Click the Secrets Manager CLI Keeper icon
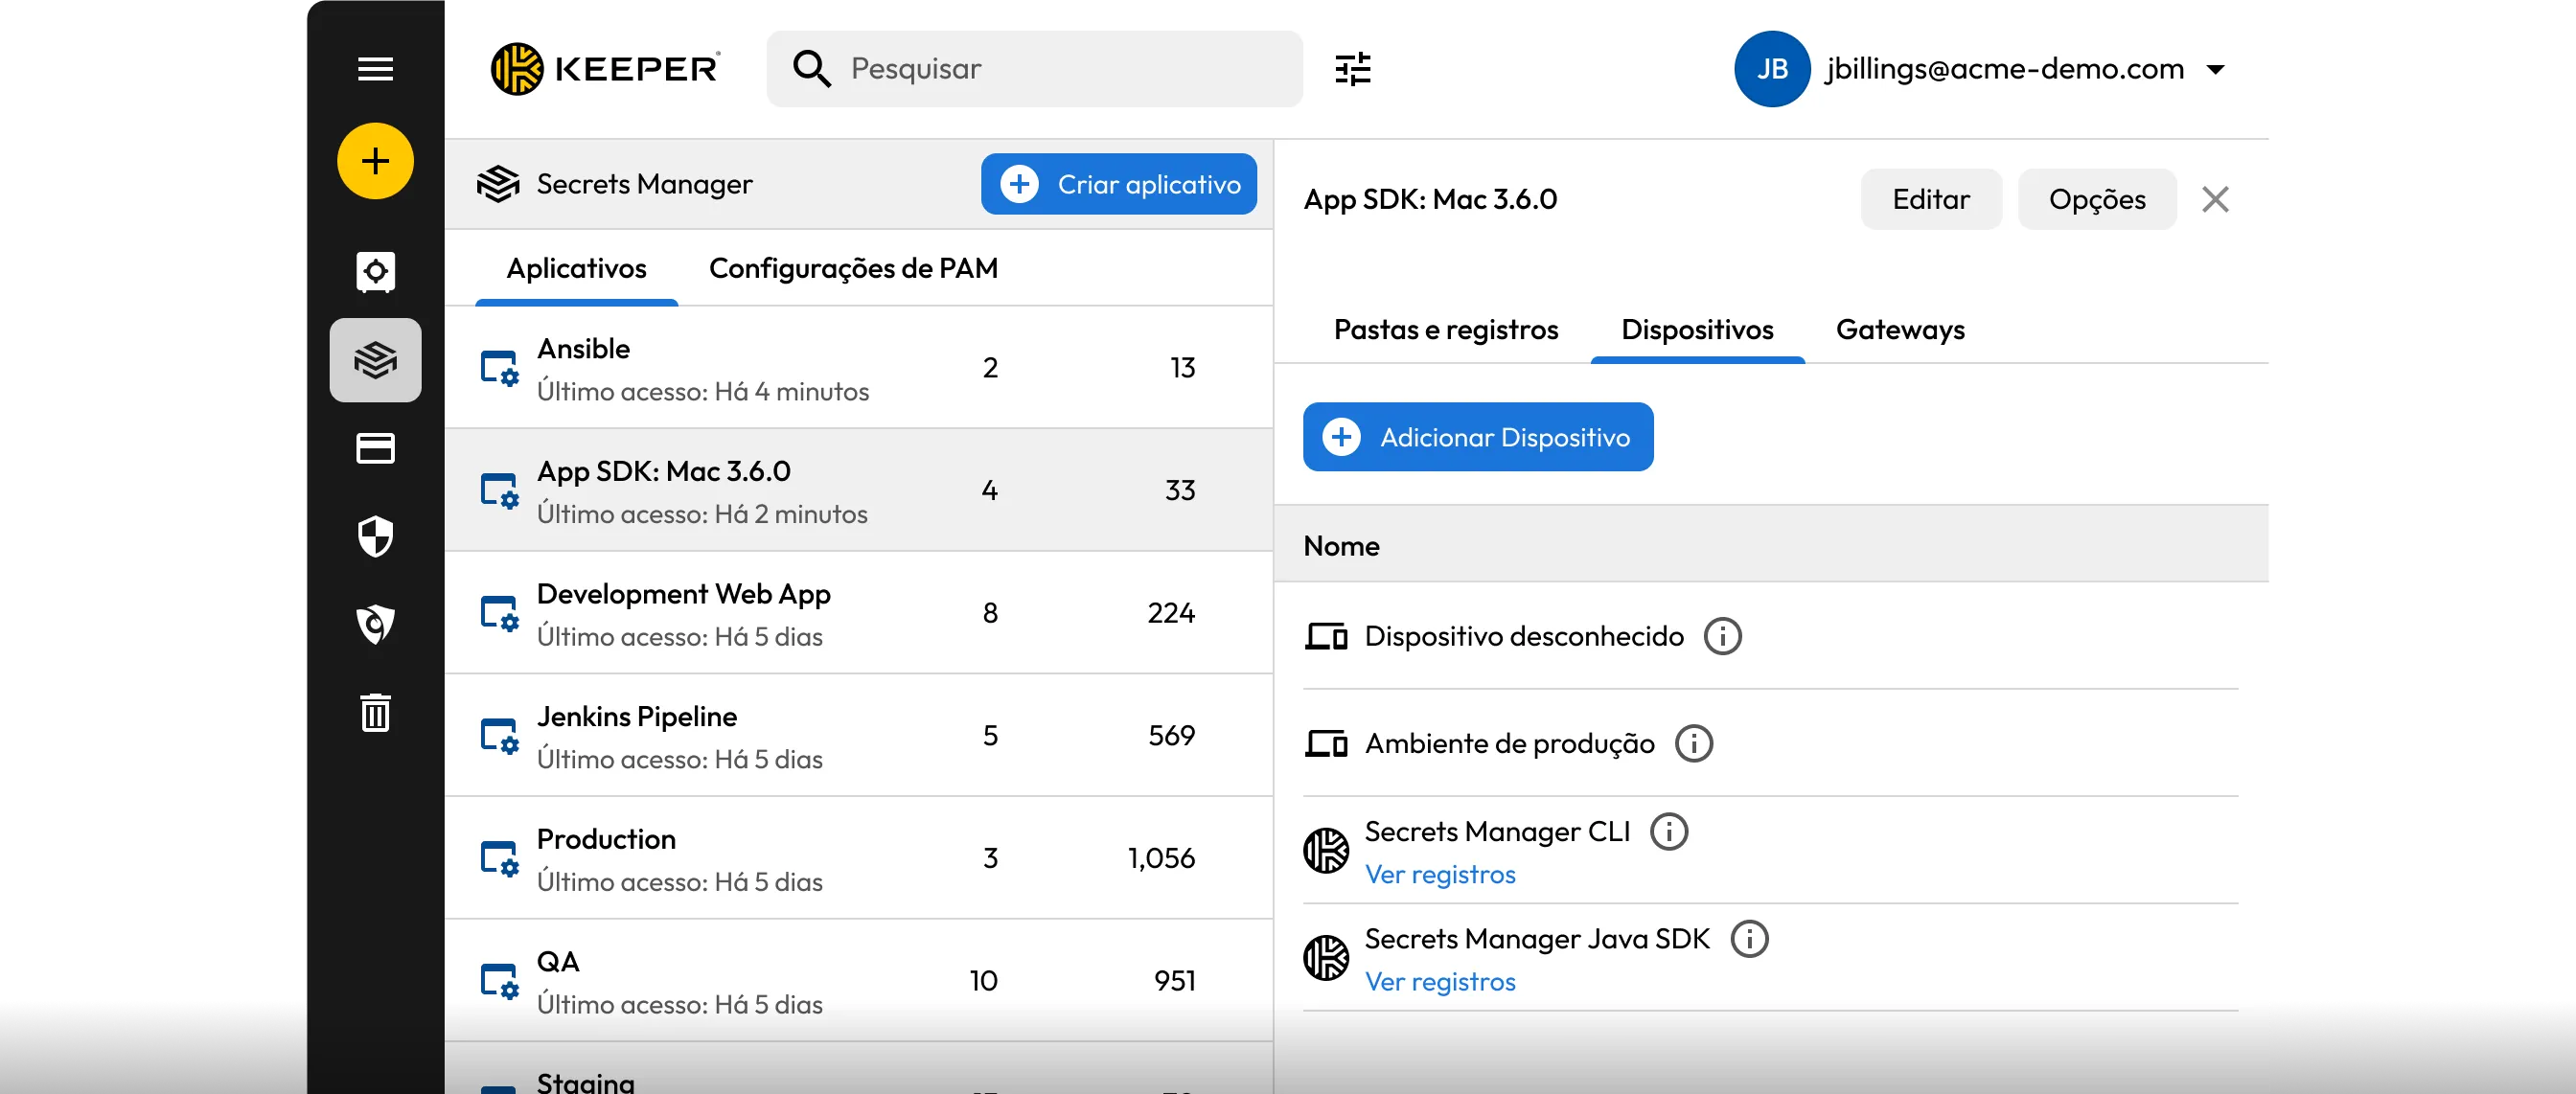The width and height of the screenshot is (2576, 1094). pos(1326,850)
